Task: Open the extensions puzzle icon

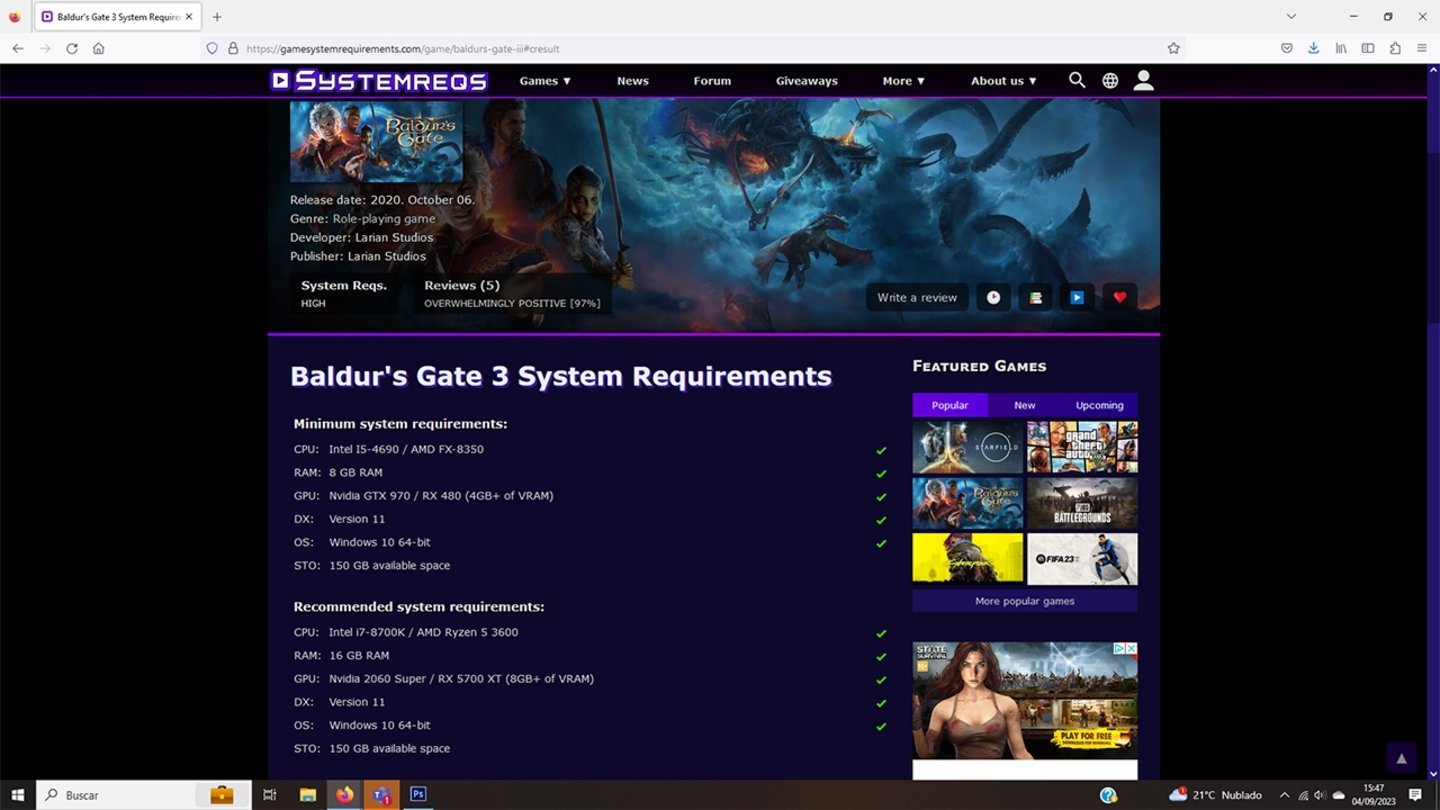Action: tap(1395, 48)
